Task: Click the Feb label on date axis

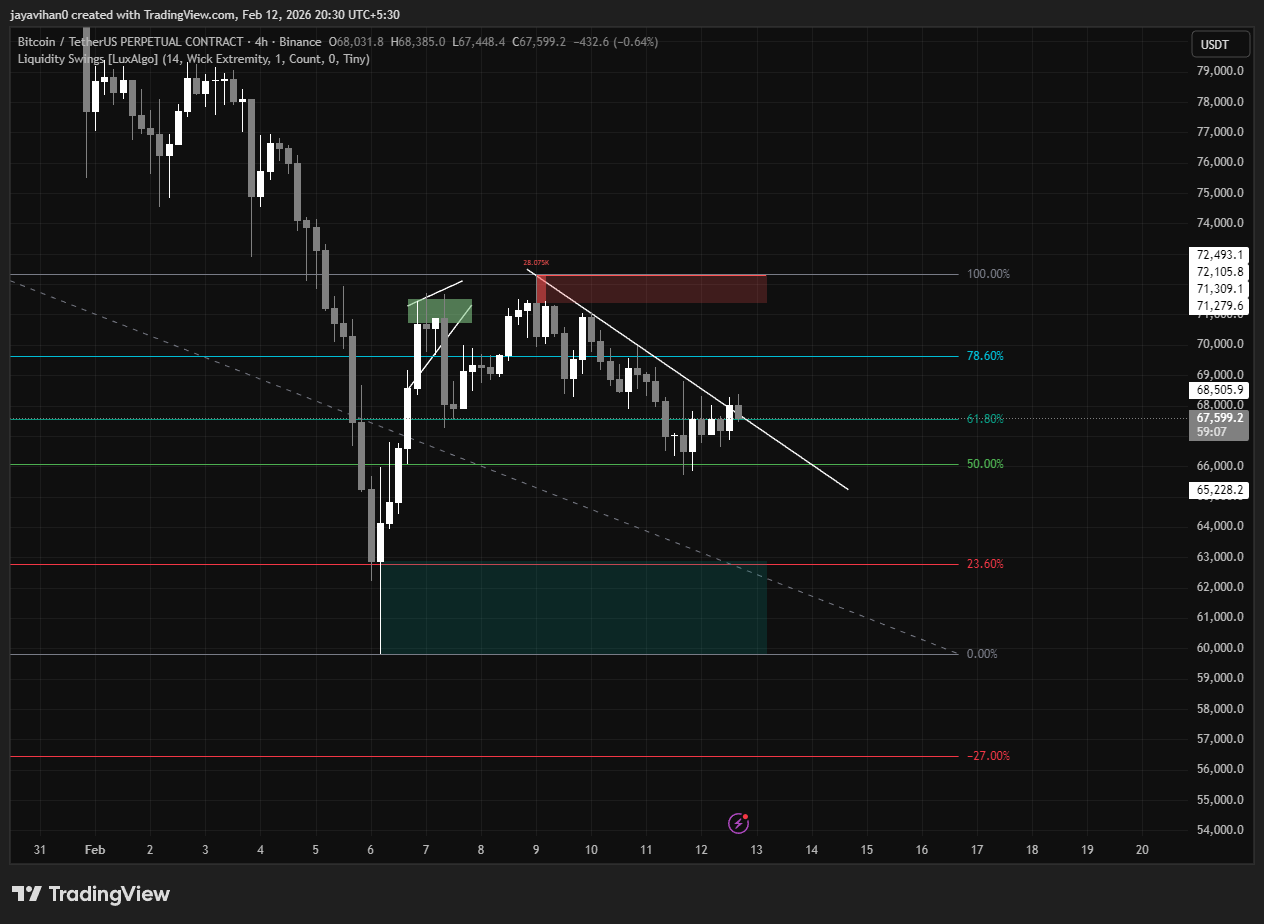Action: [95, 850]
